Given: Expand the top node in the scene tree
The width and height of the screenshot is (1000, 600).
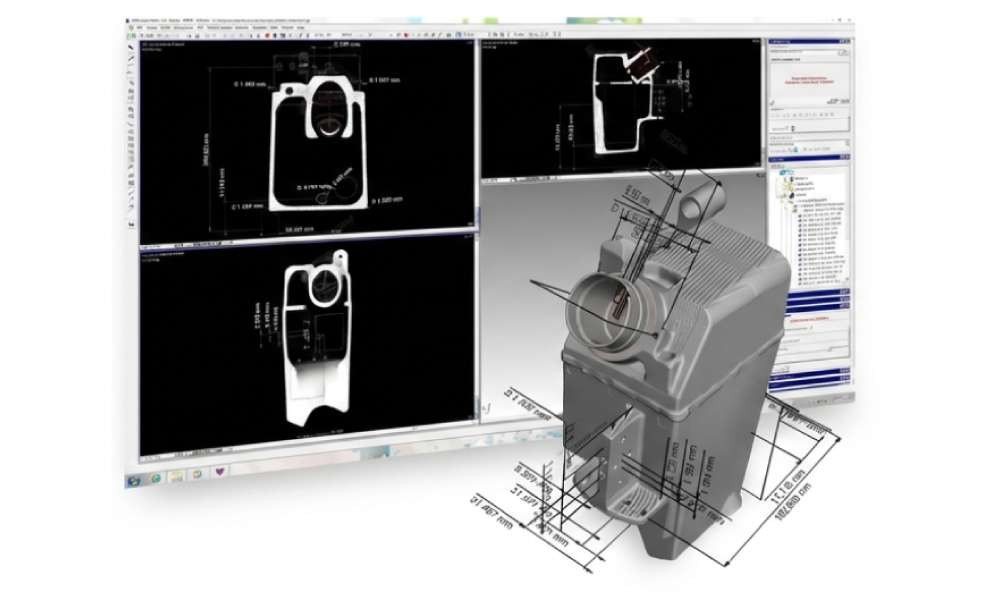Looking at the screenshot, I should [x=784, y=174].
